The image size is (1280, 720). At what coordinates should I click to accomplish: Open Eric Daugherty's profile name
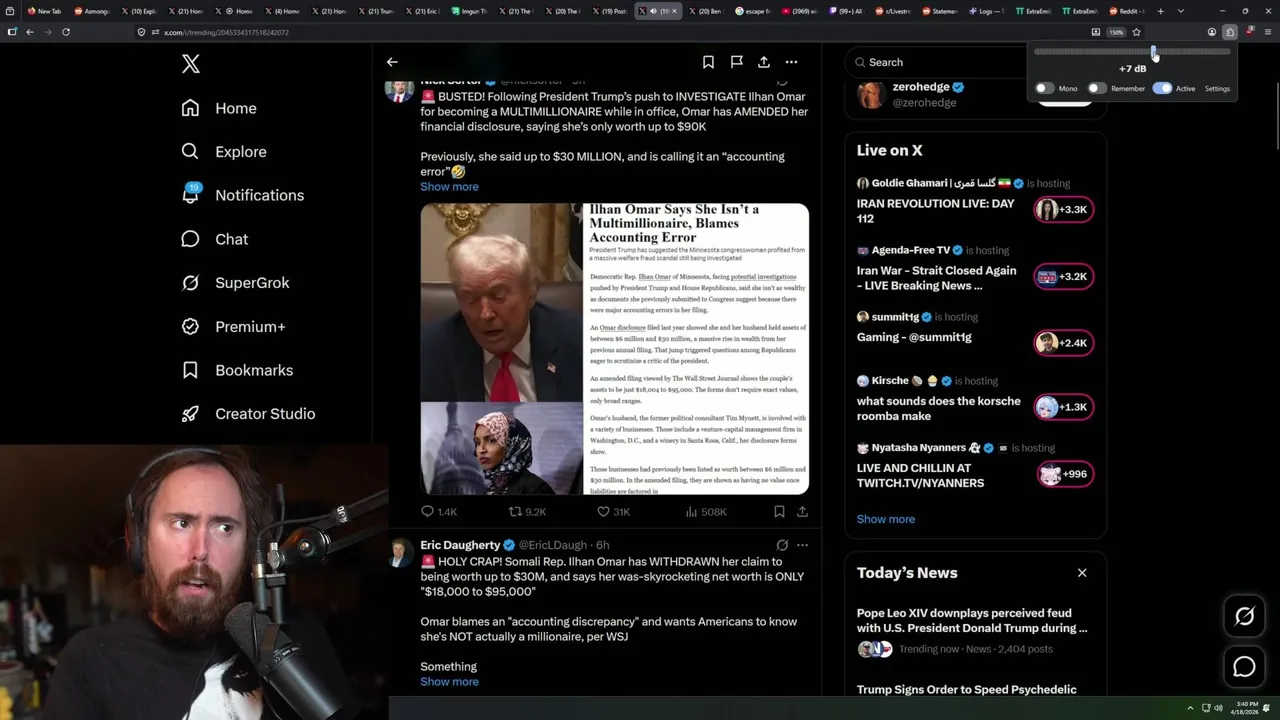[460, 545]
